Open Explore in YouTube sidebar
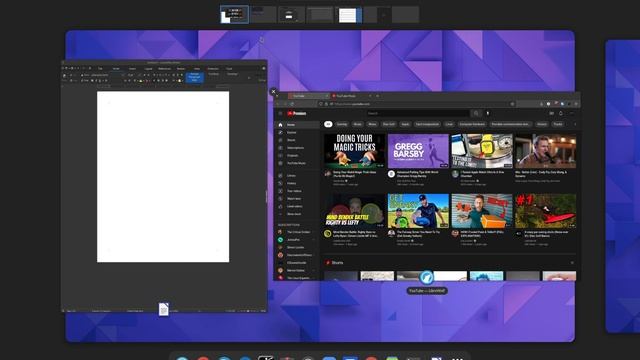The height and width of the screenshot is (360, 640). [297, 132]
